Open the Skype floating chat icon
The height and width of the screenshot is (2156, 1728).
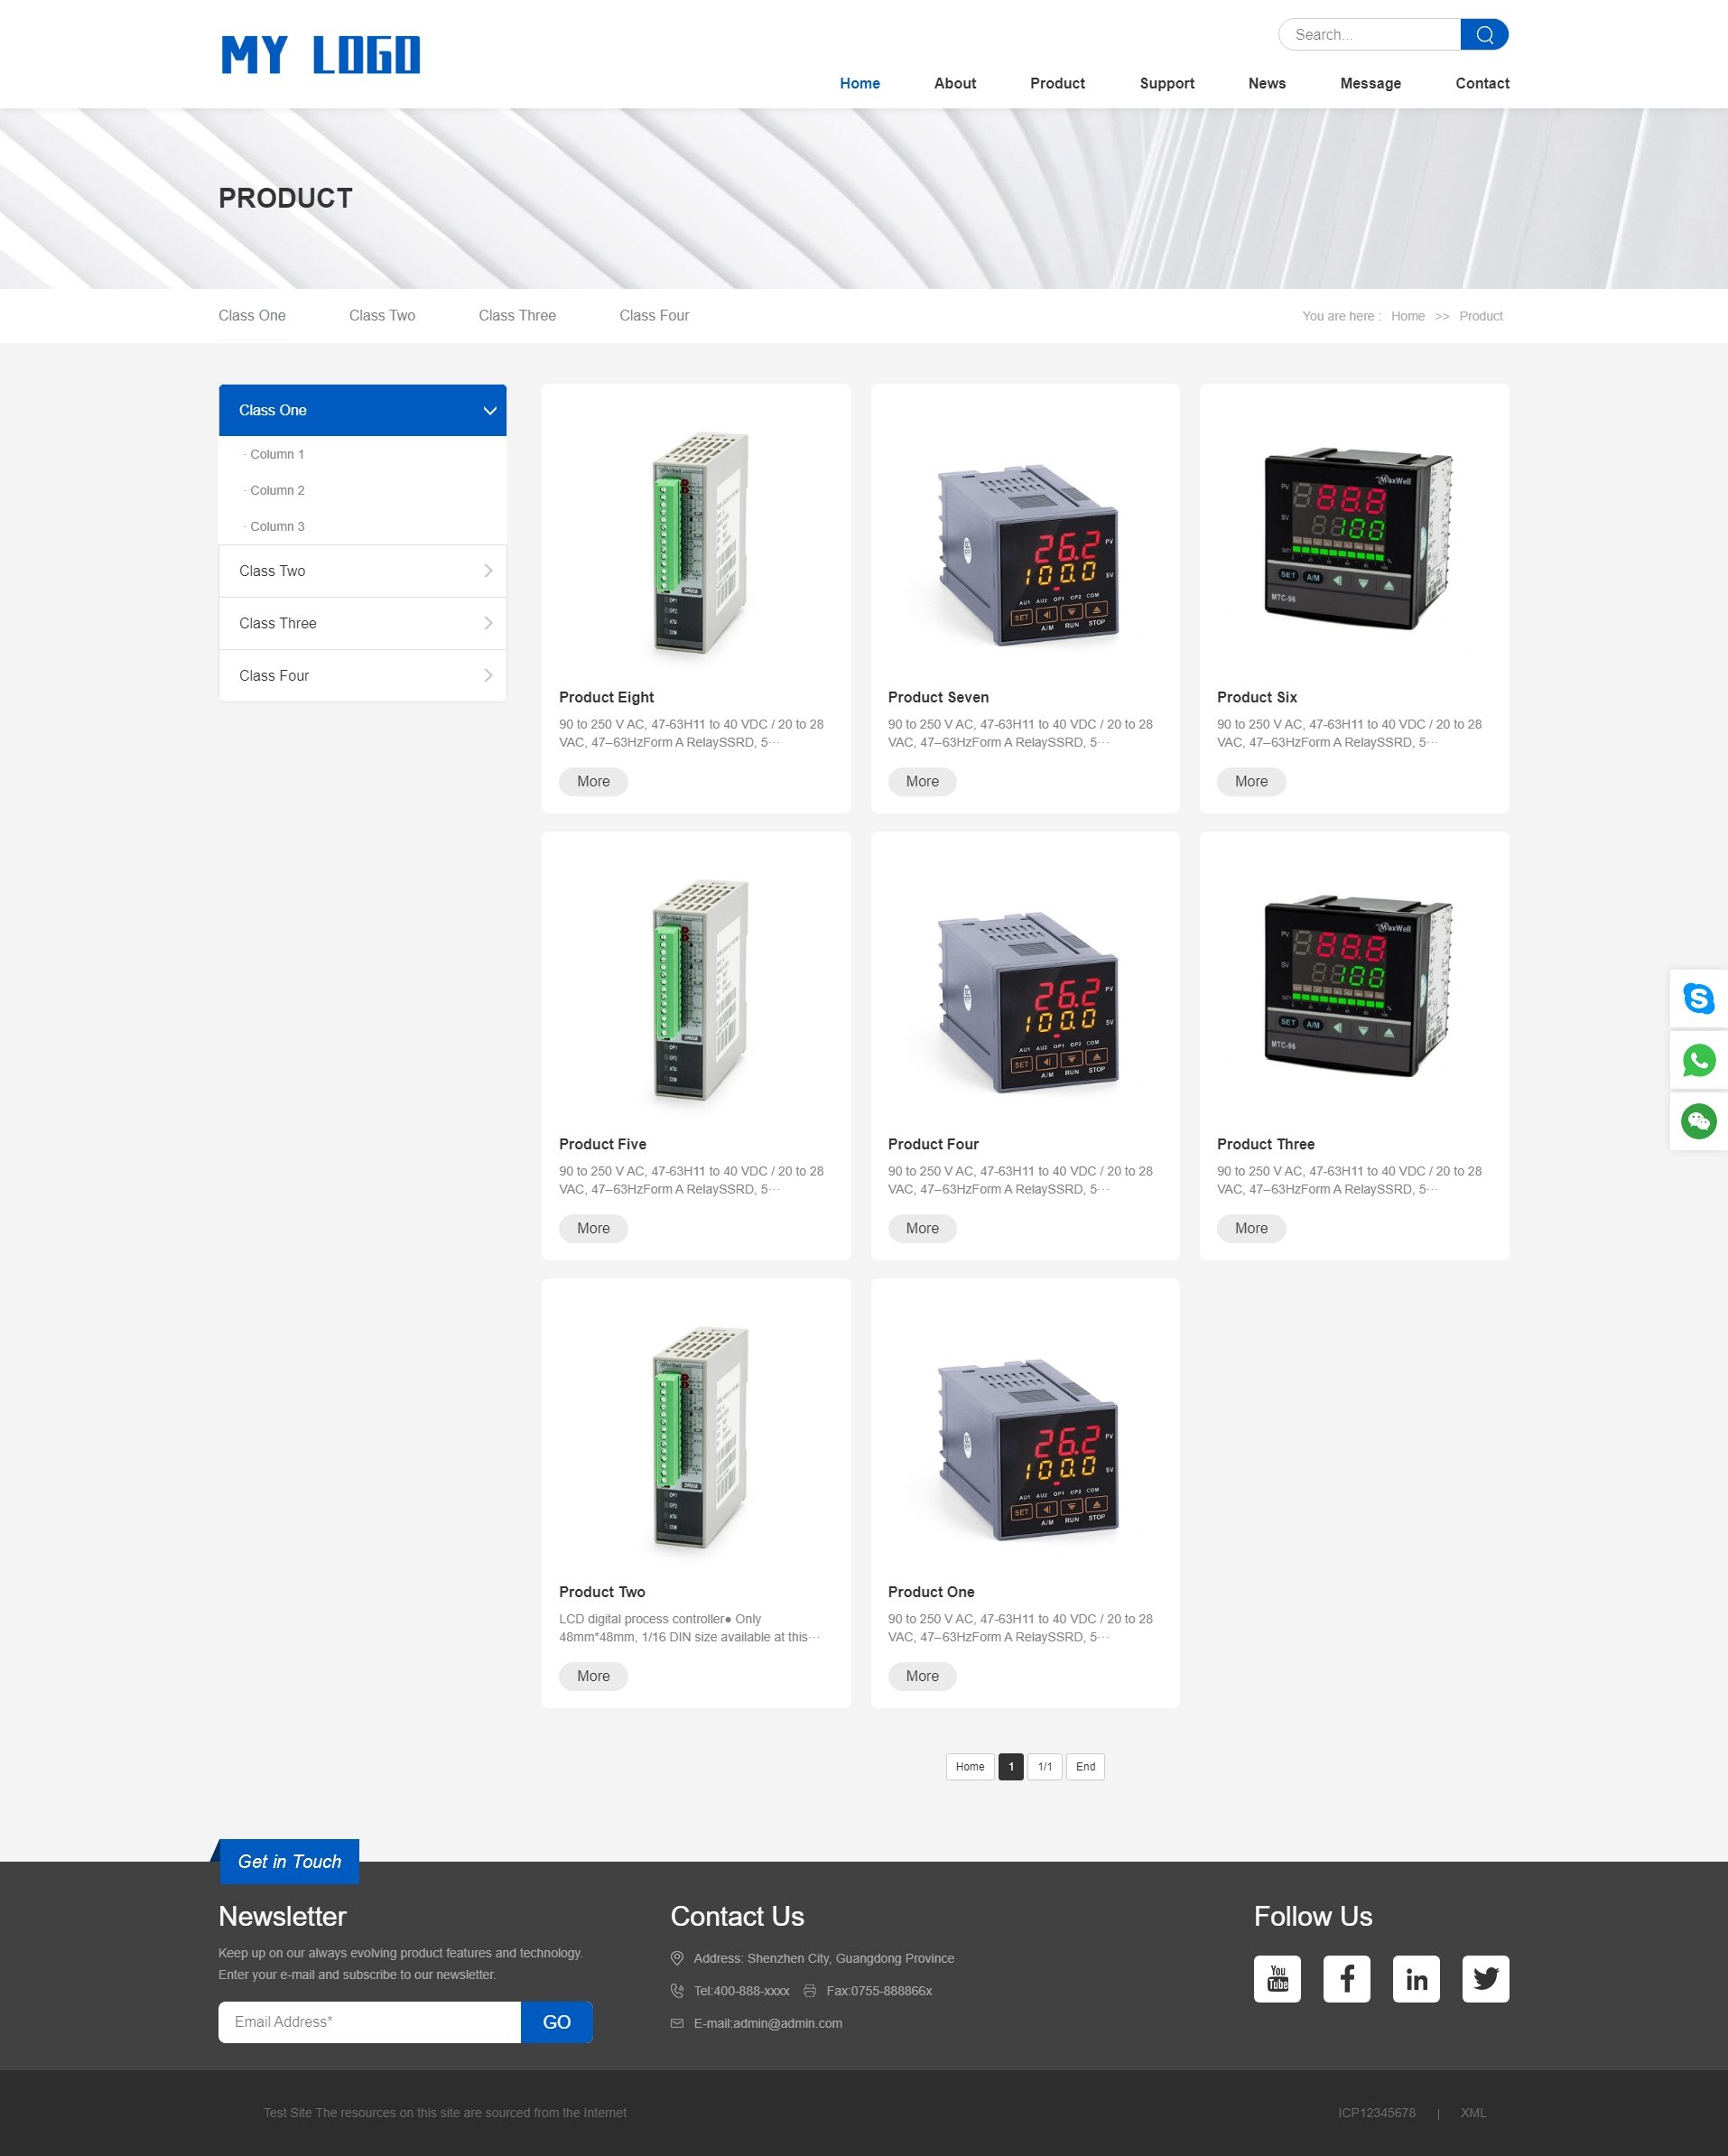1698,998
